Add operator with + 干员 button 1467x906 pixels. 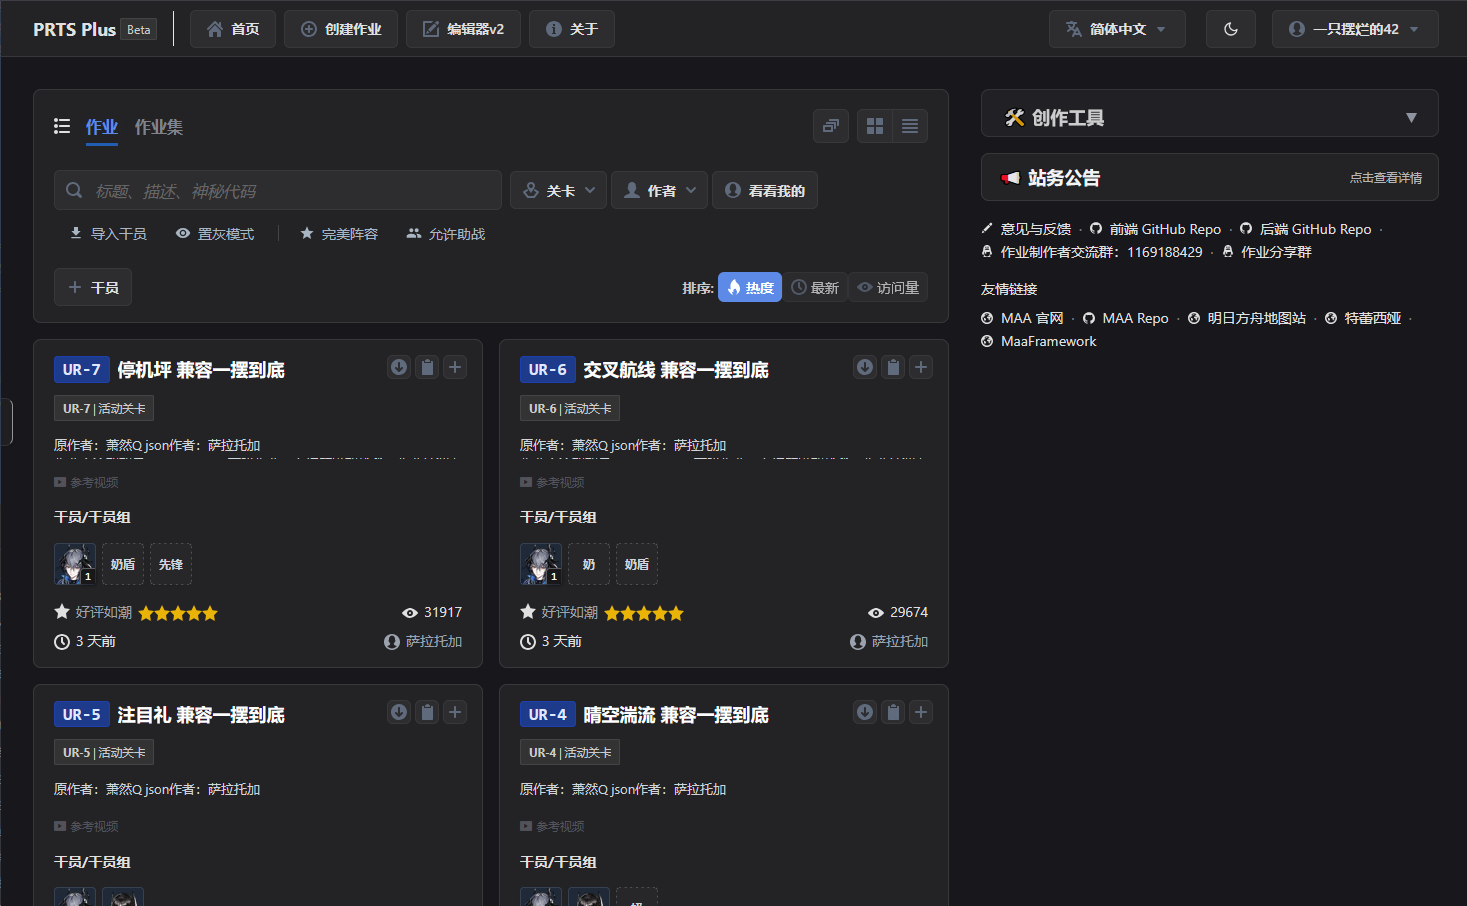point(93,287)
